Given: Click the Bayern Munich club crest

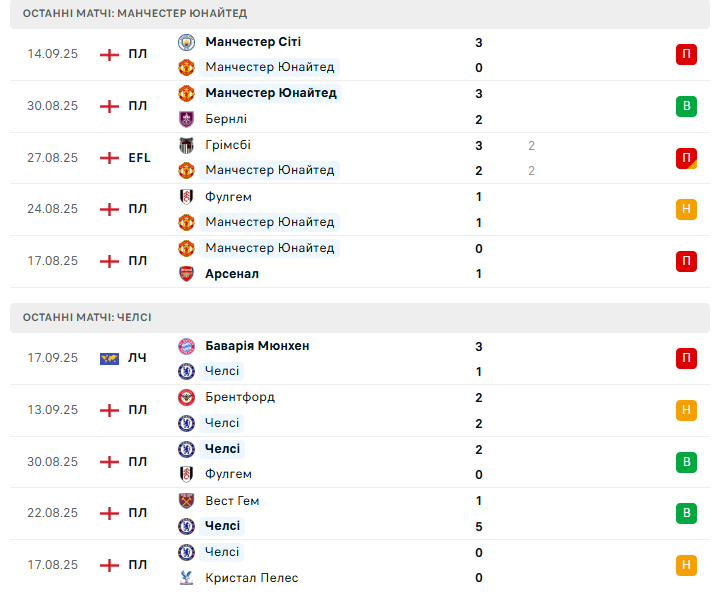Looking at the screenshot, I should (x=186, y=346).
